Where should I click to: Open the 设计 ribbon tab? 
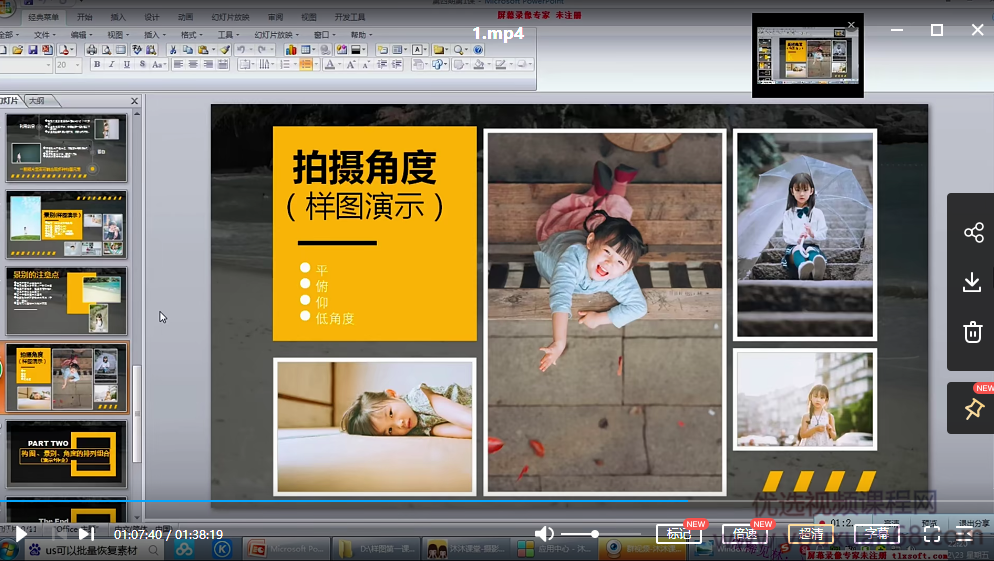(152, 17)
